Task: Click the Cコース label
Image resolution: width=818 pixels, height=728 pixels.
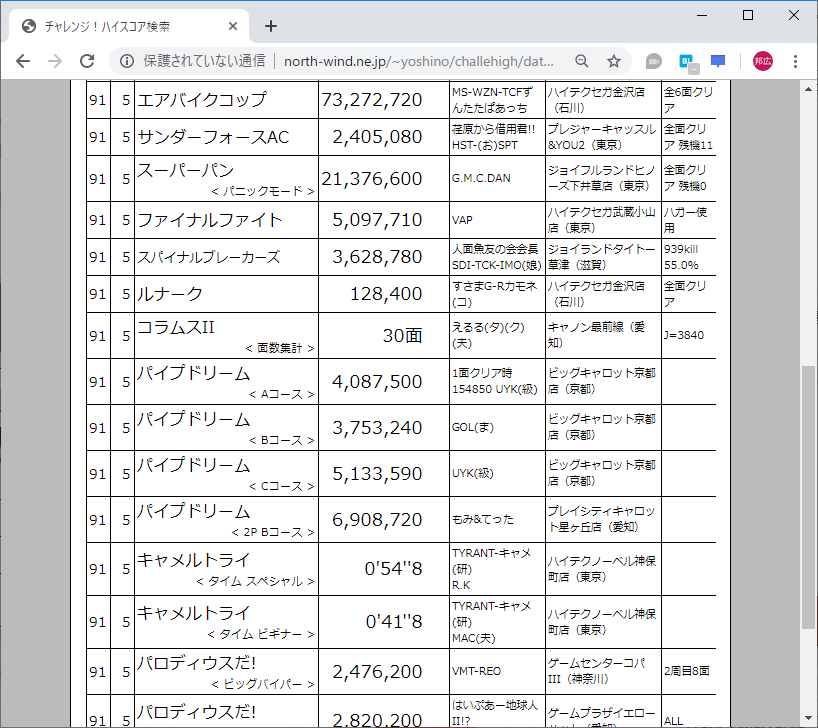Action: tap(282, 486)
